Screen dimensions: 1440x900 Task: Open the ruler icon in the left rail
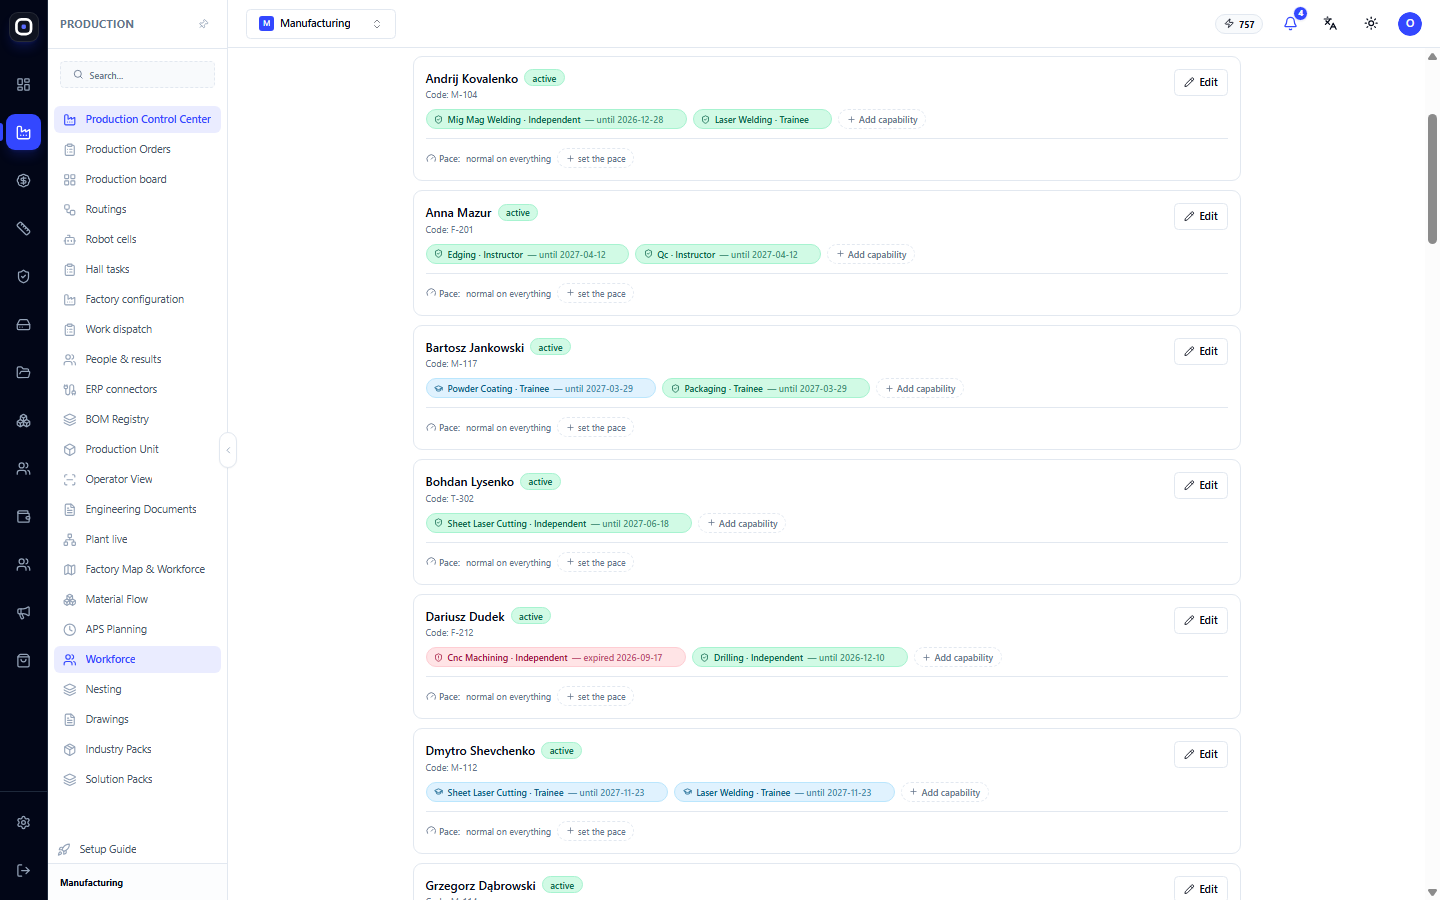click(x=24, y=229)
